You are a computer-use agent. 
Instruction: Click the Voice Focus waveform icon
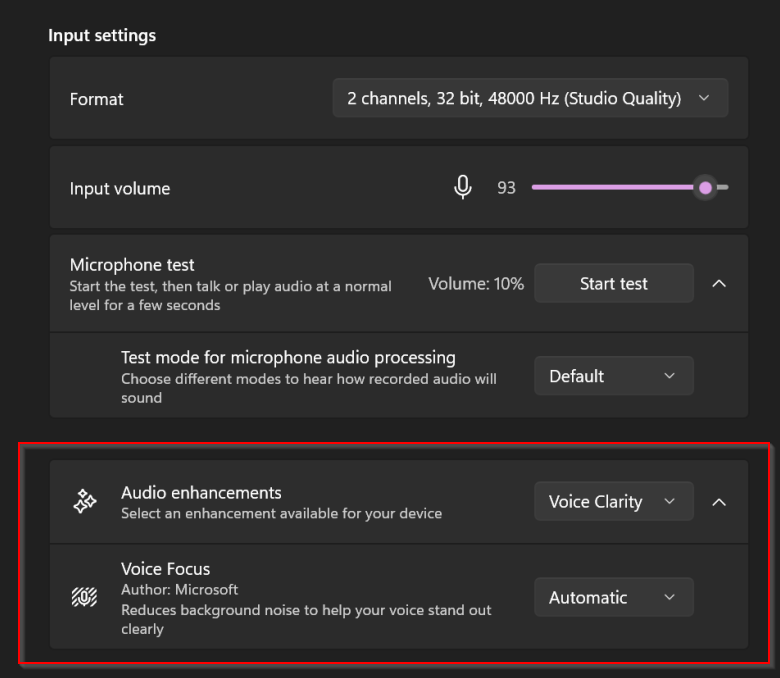[85, 597]
